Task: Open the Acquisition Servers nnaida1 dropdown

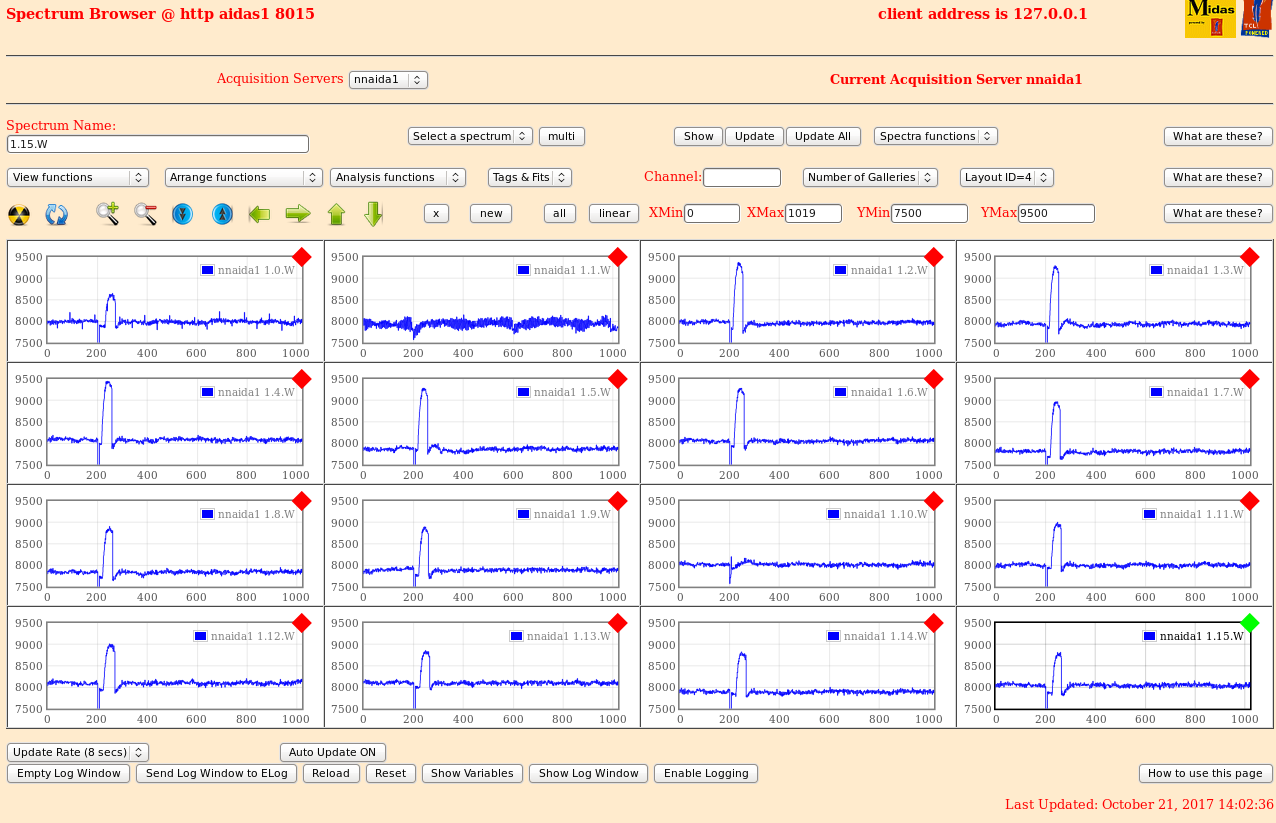Action: point(388,80)
